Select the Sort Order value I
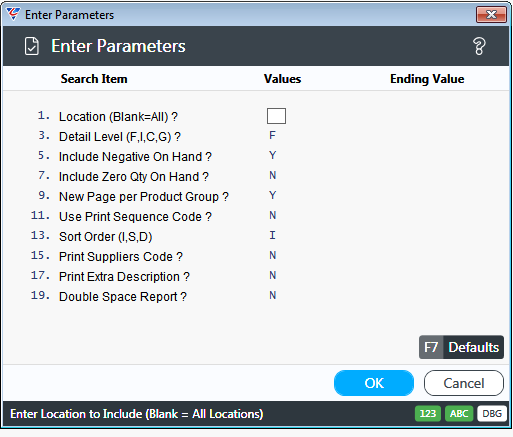The width and height of the screenshot is (513, 437). 272,235
